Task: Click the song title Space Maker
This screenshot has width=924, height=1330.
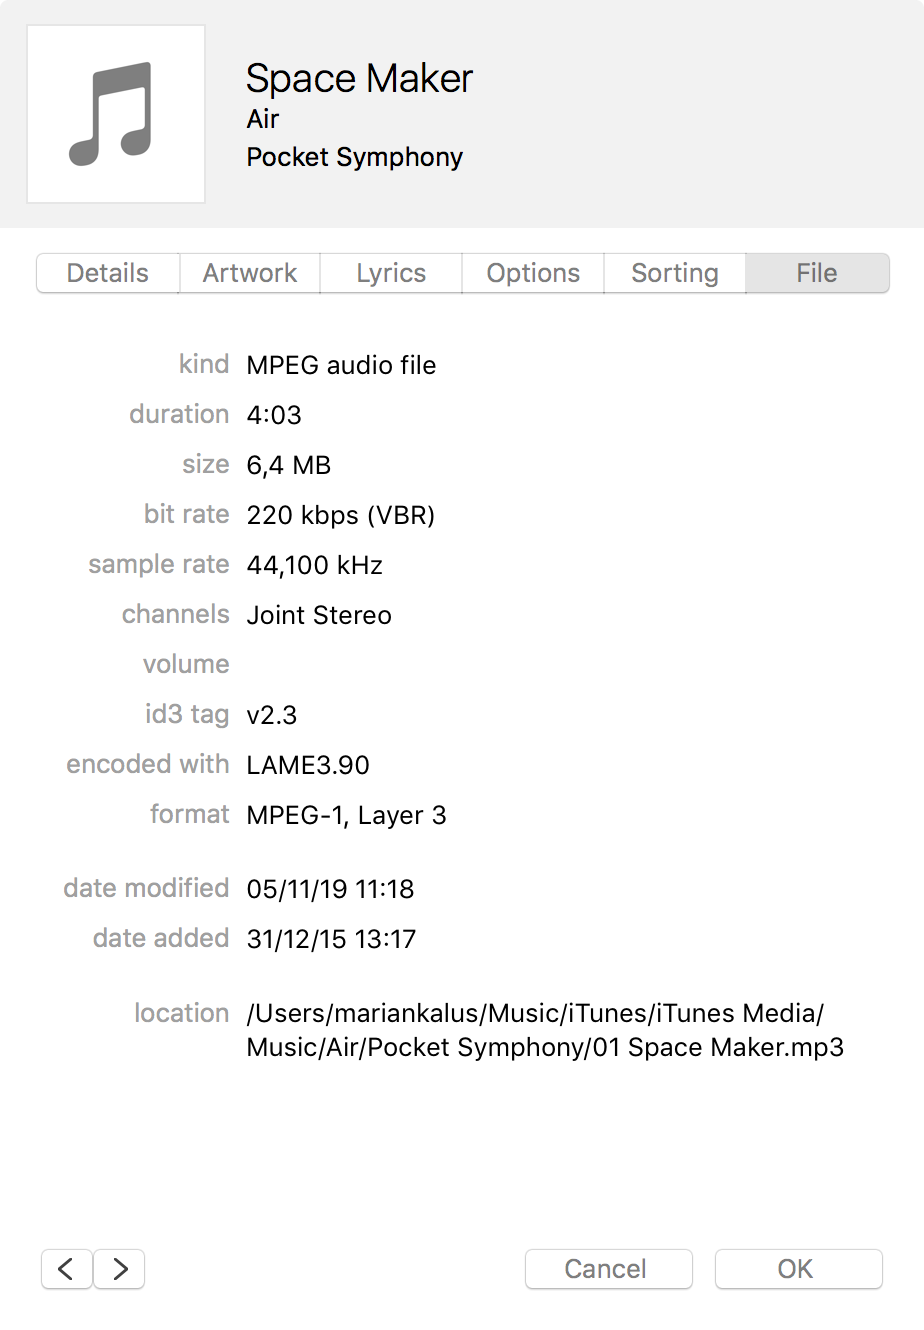Action: click(359, 78)
